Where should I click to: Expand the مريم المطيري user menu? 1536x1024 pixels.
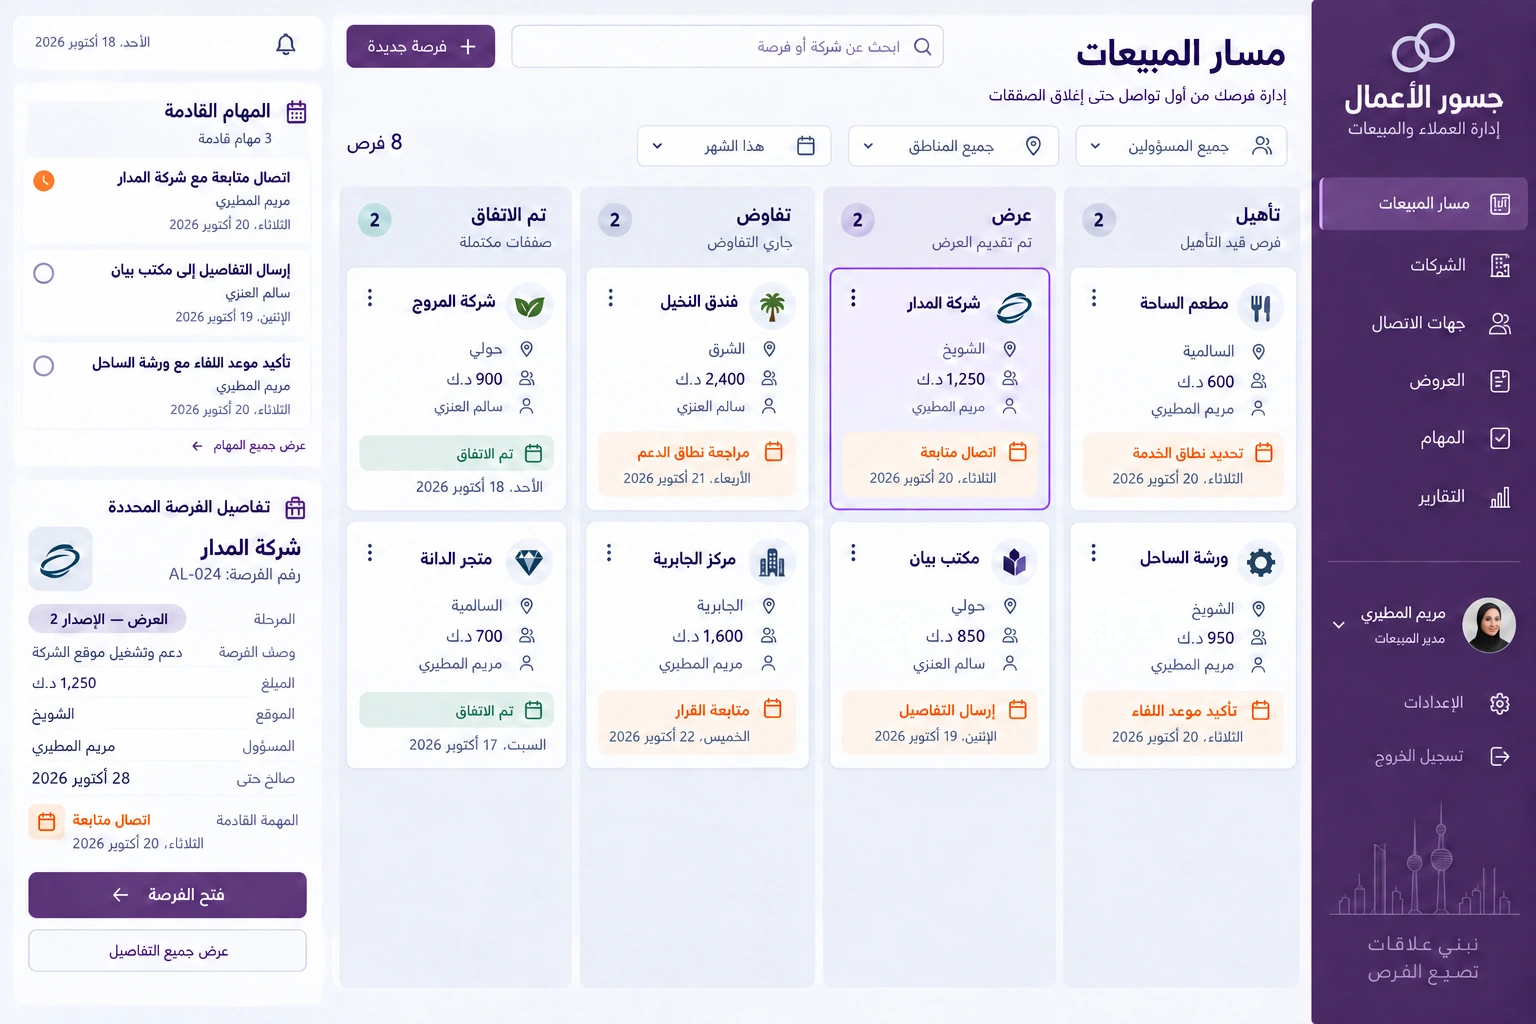coord(1339,625)
